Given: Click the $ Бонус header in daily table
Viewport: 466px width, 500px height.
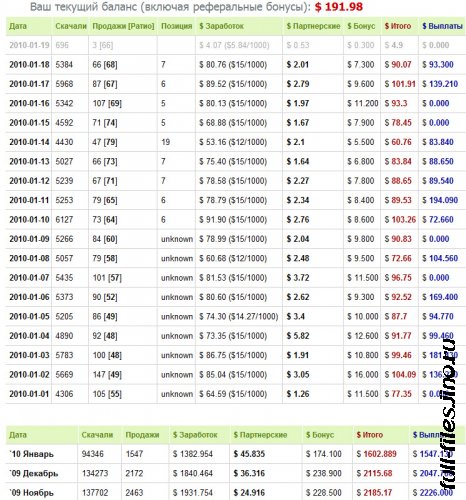Looking at the screenshot, I should pyautogui.click(x=361, y=26).
